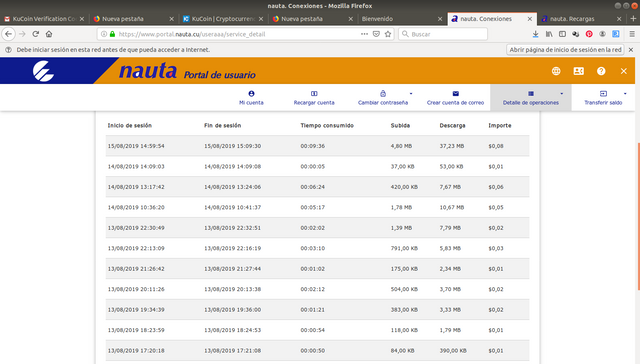Select duration 00:06:24 cell
Viewport: 640px width, 364px height.
click(x=313, y=187)
